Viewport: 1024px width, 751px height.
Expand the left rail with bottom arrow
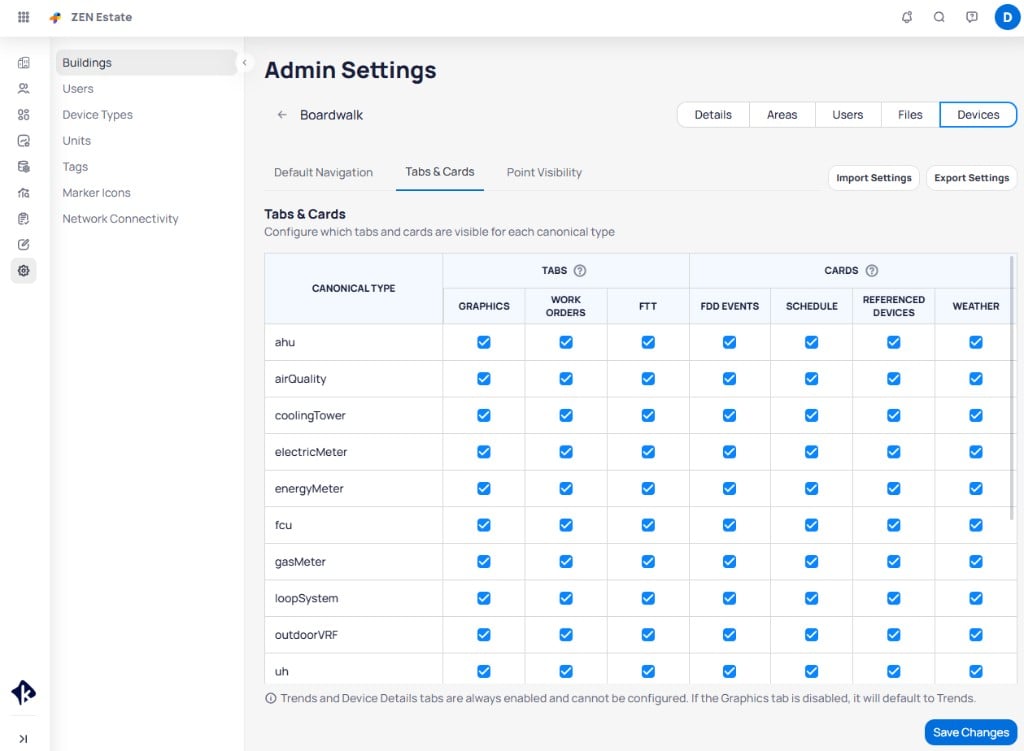click(24, 739)
